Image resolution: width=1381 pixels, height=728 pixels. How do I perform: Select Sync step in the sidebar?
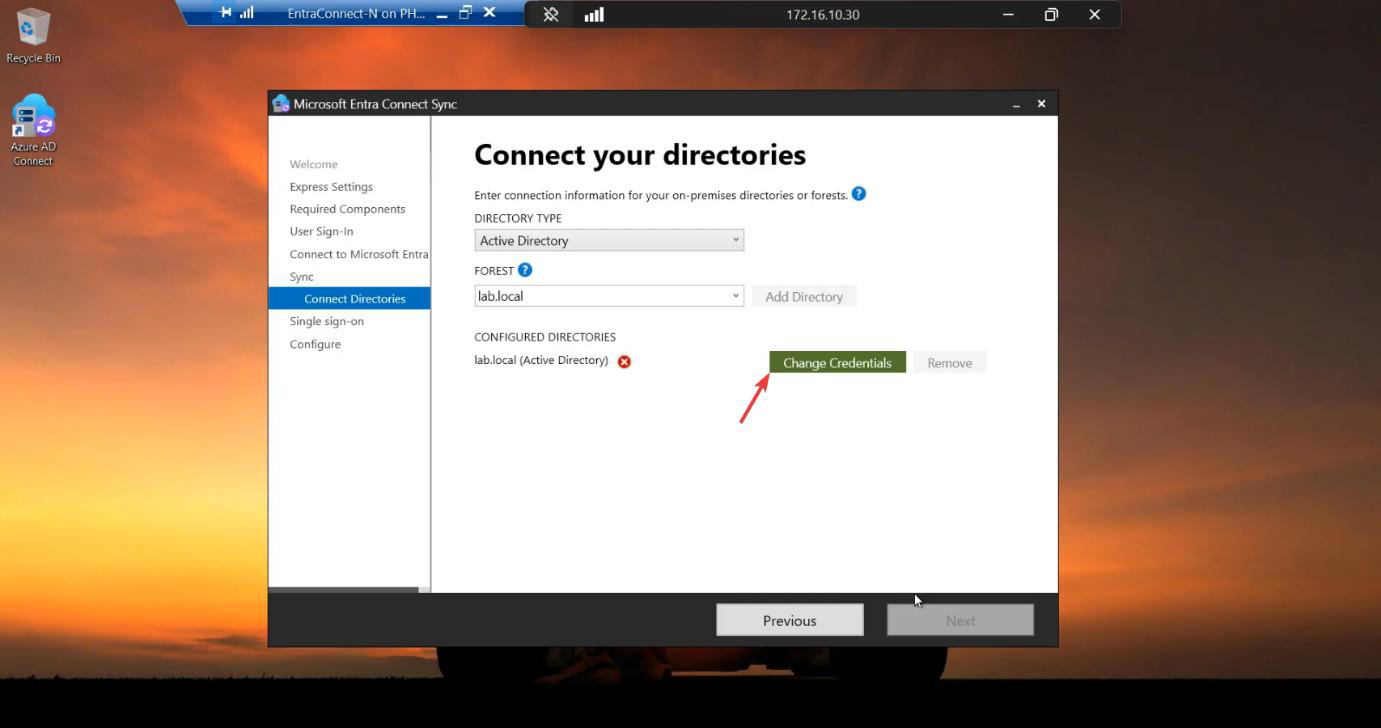coord(301,277)
